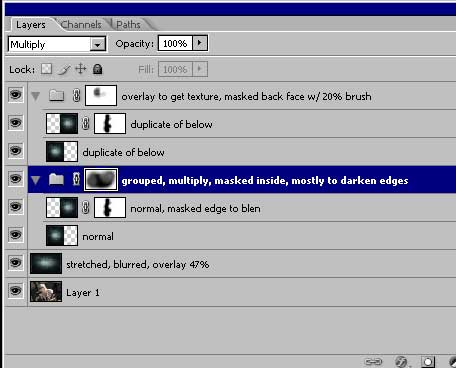Click mask link icon on overlay texture group
The height and width of the screenshot is (368, 456).
pyautogui.click(x=76, y=96)
